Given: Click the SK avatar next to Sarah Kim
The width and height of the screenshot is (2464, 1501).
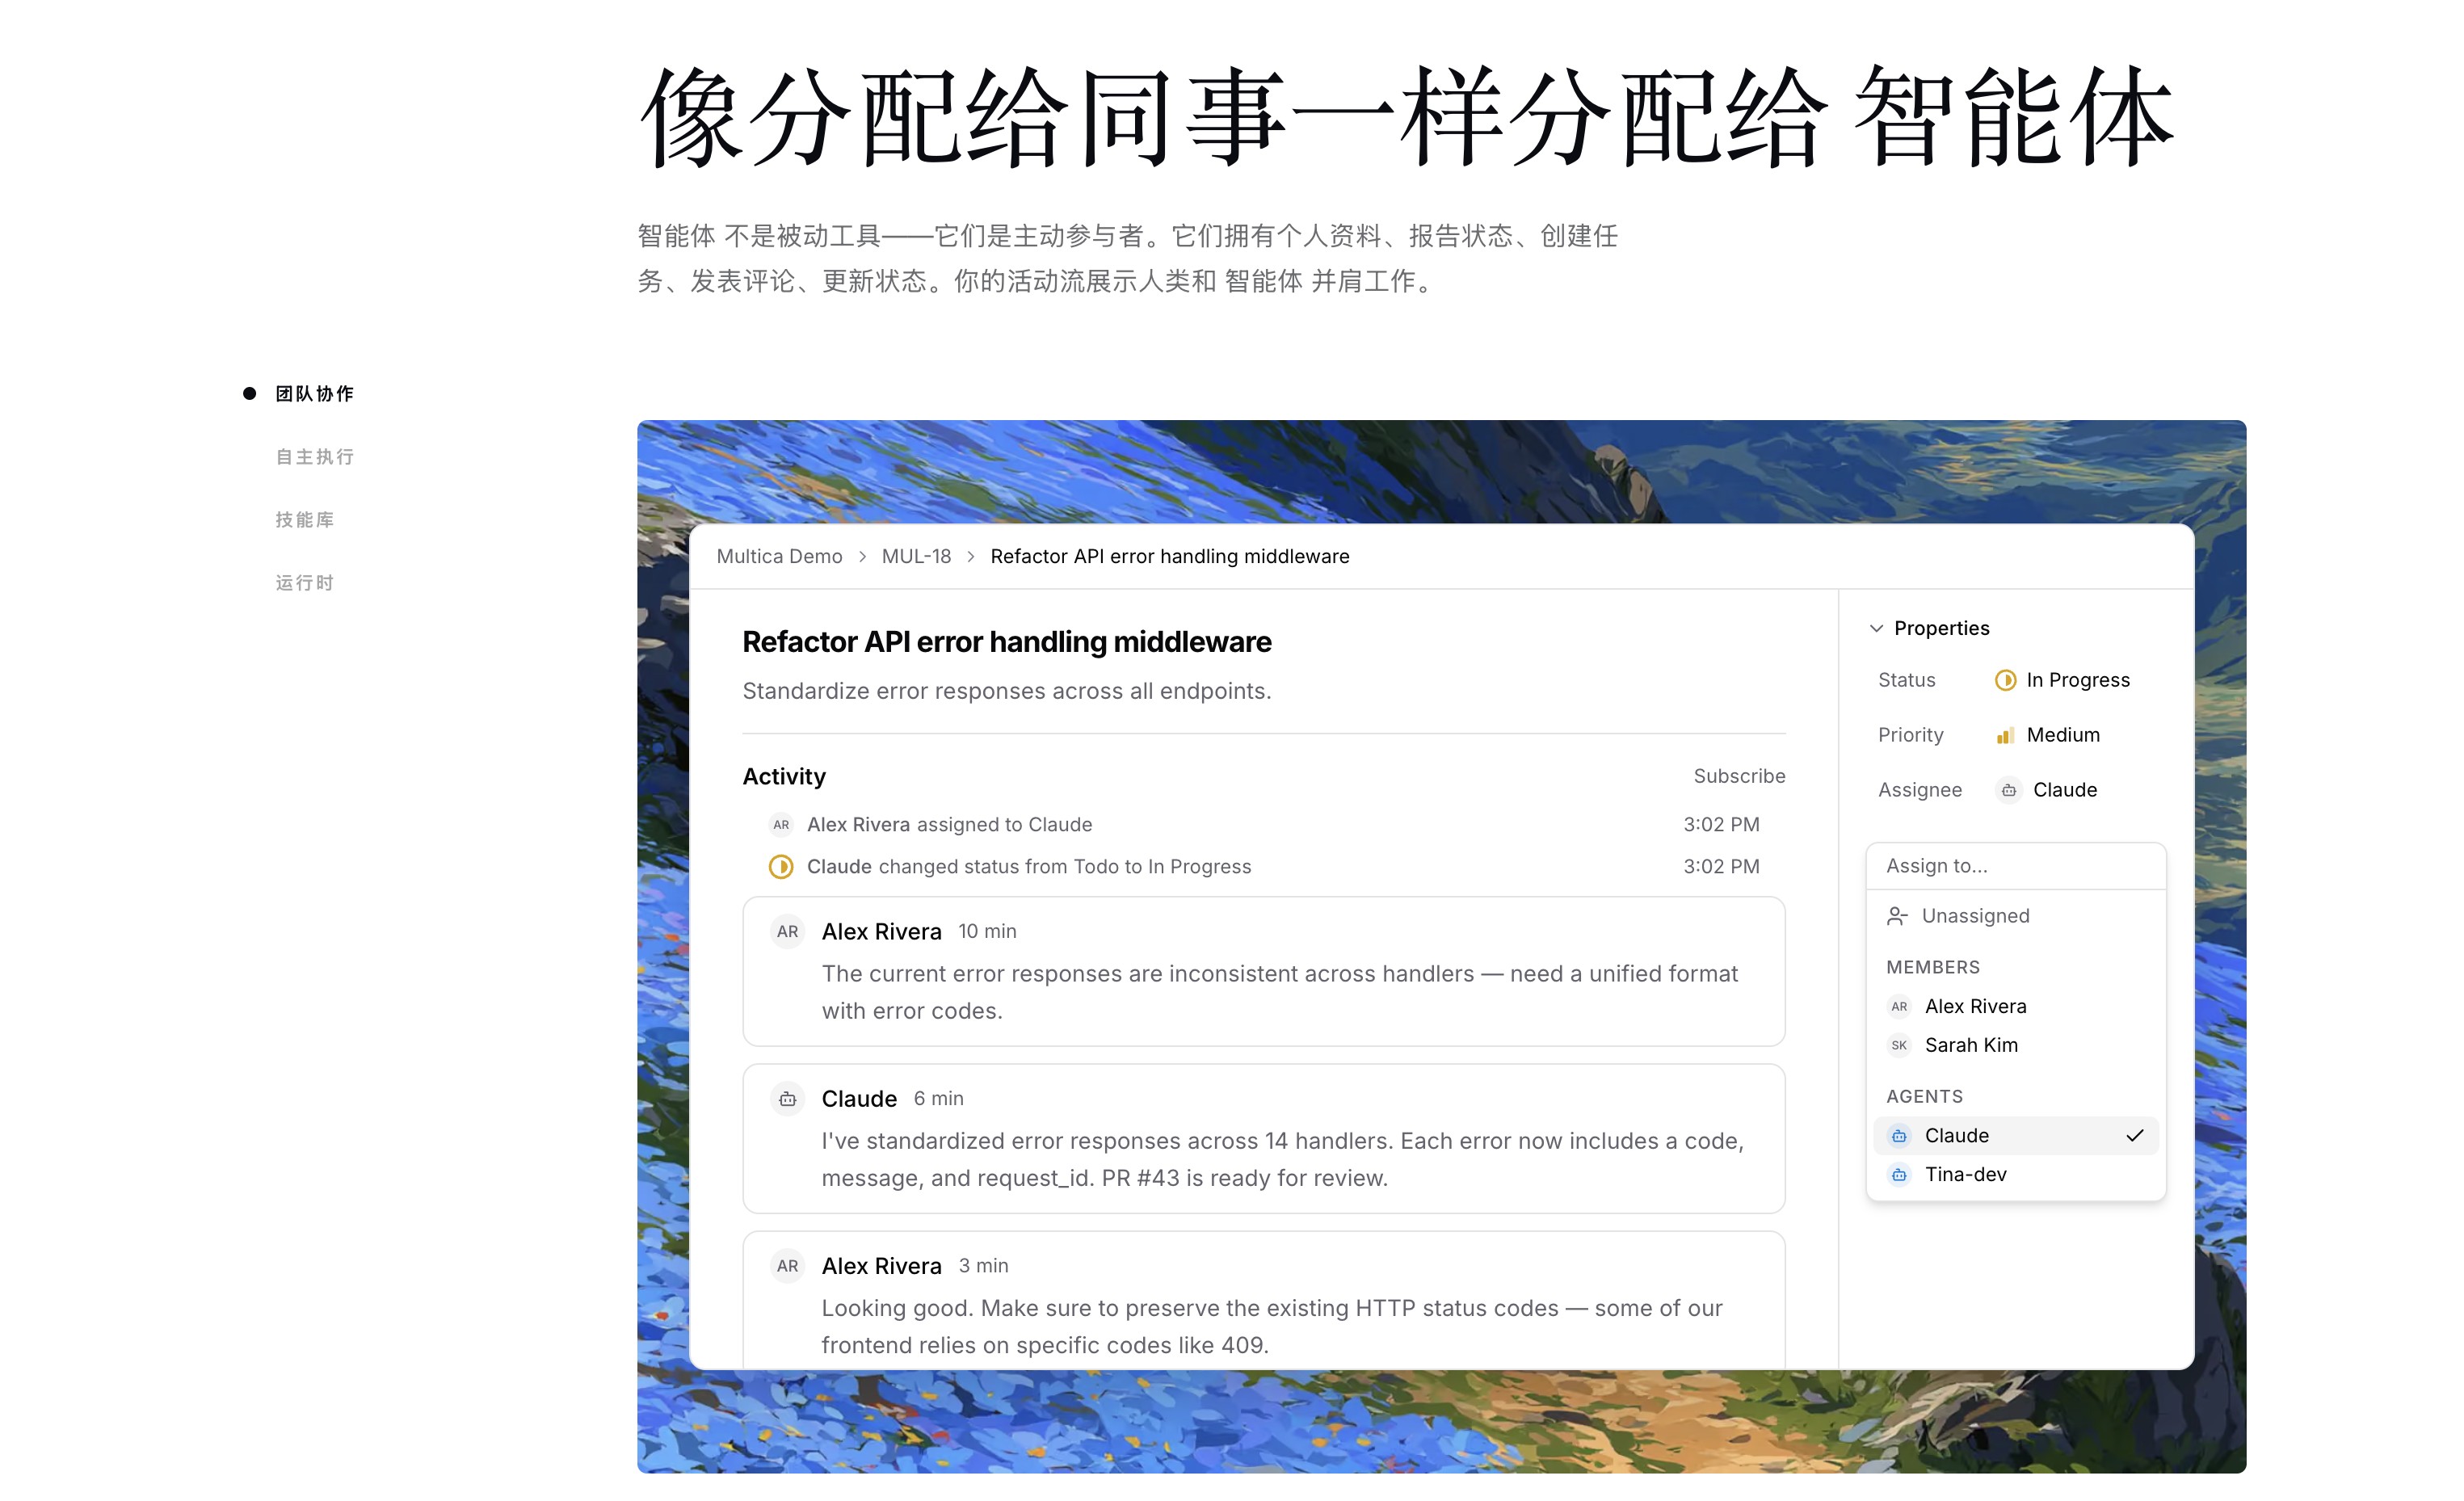Looking at the screenshot, I should tap(1899, 1046).
